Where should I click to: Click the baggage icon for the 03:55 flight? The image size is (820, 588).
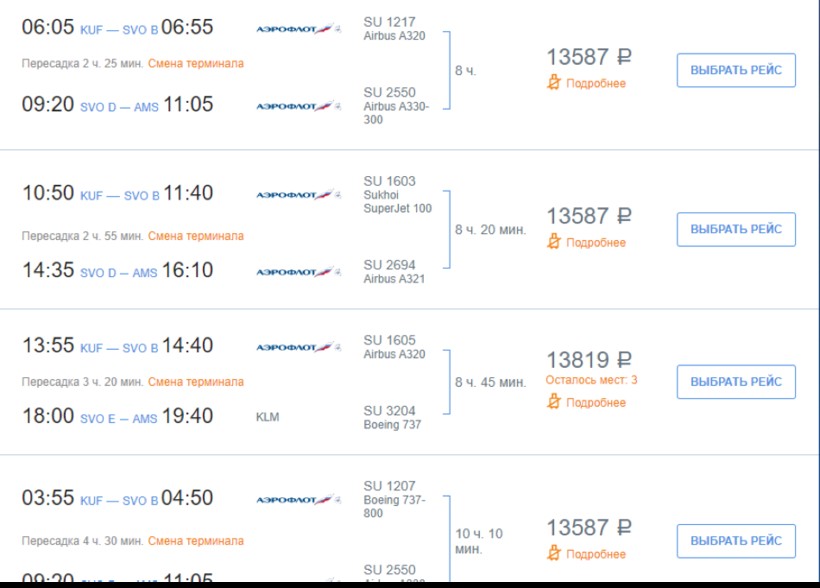[554, 554]
